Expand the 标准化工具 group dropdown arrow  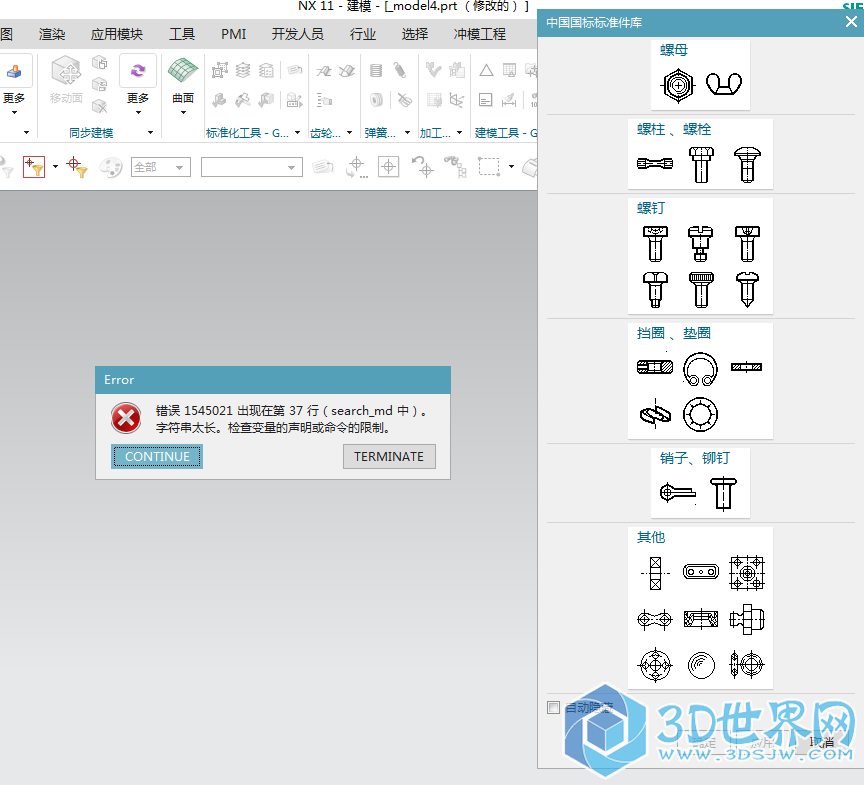tap(298, 133)
